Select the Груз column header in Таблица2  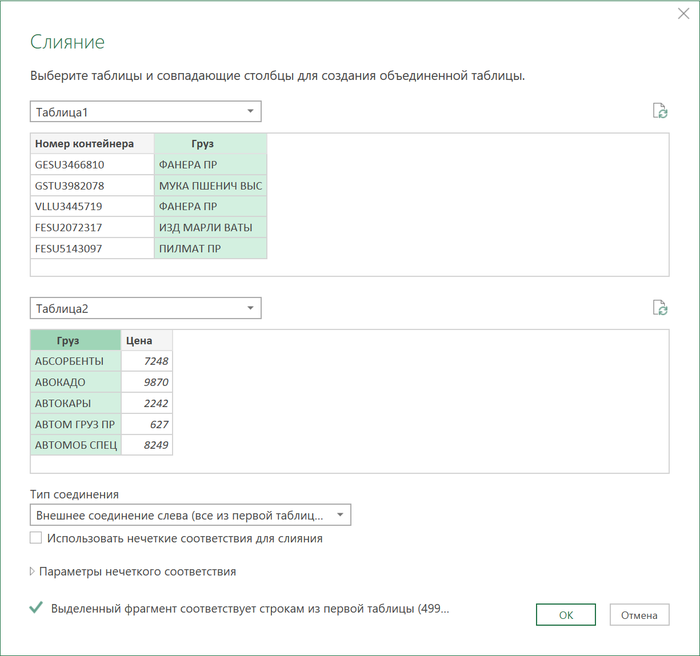click(x=76, y=340)
